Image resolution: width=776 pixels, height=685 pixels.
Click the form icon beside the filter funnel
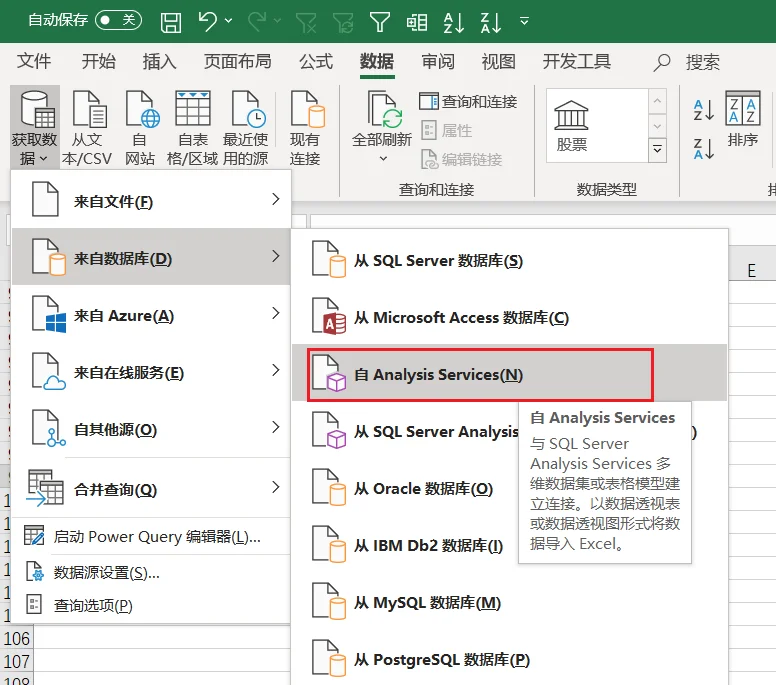click(417, 22)
